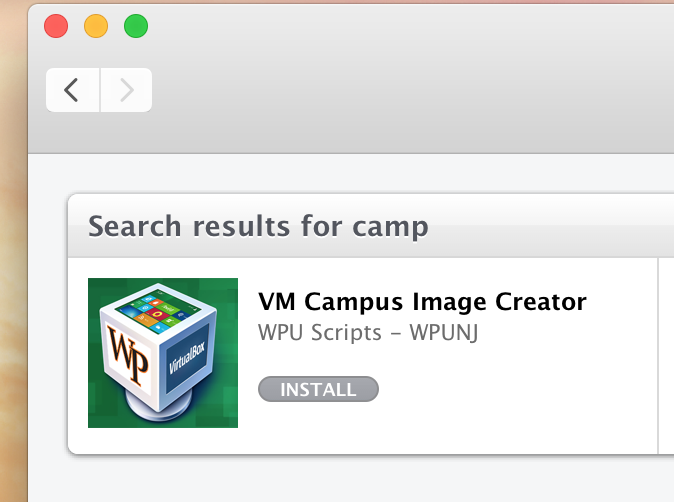
Task: Zoom the window with the green button
Action: (136, 26)
